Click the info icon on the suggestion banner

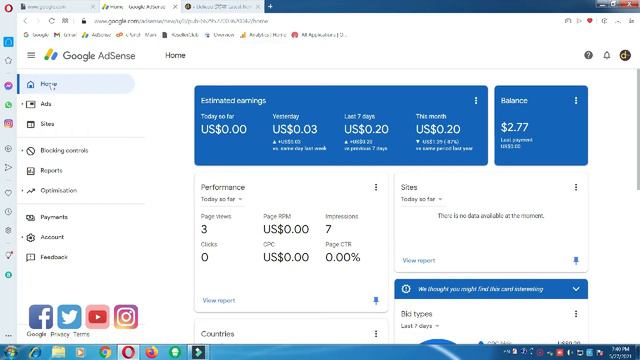pos(406,289)
